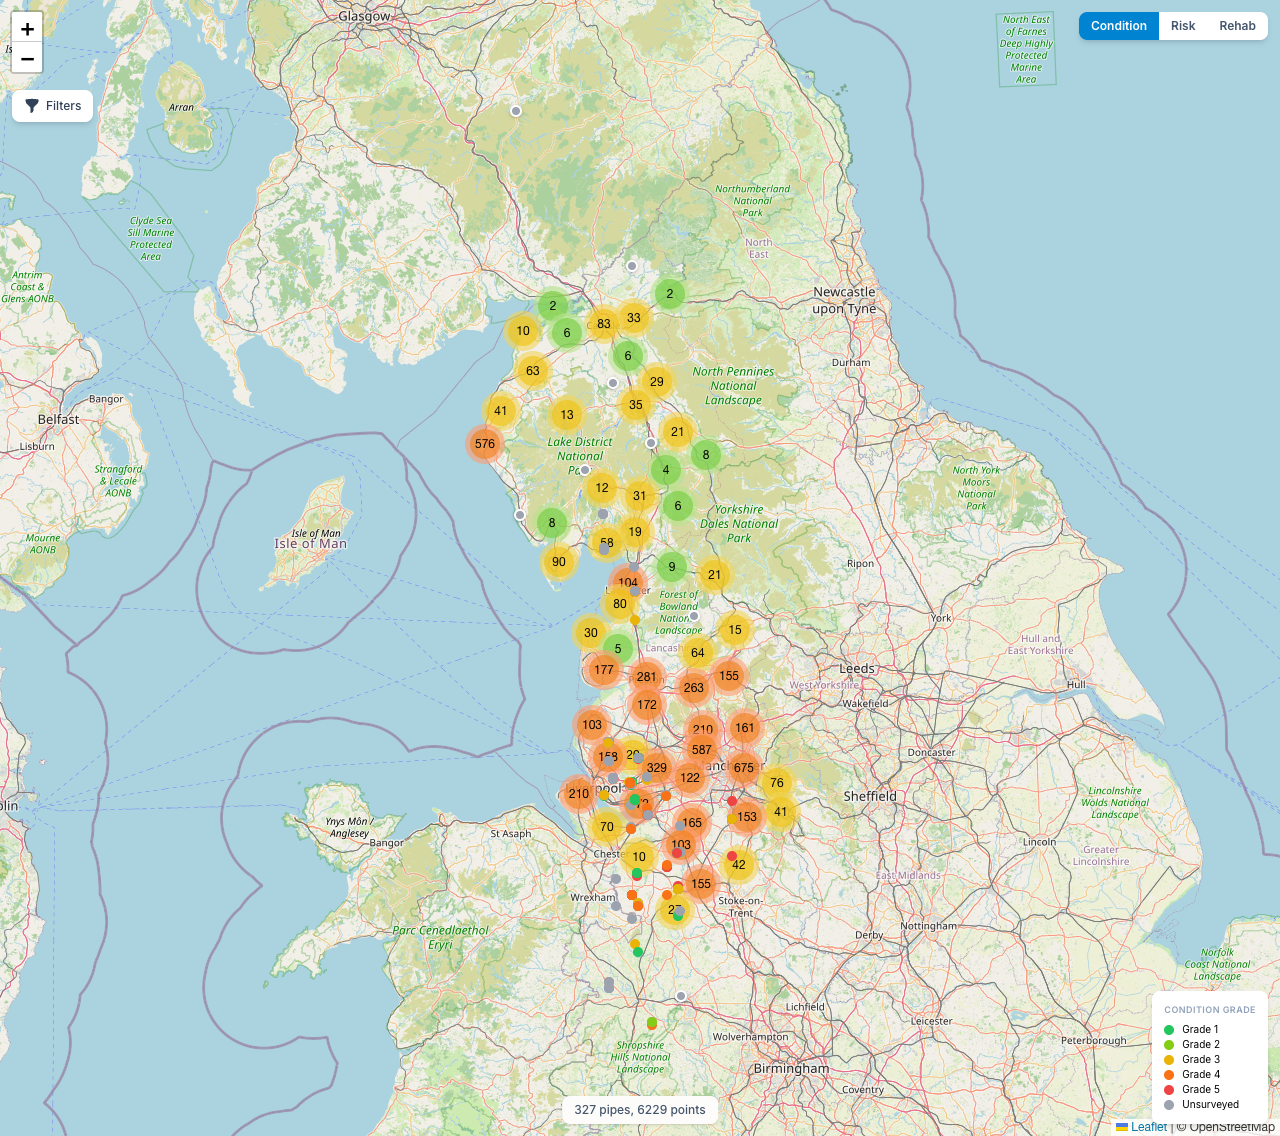Zoom in on the map

[x=27, y=29]
